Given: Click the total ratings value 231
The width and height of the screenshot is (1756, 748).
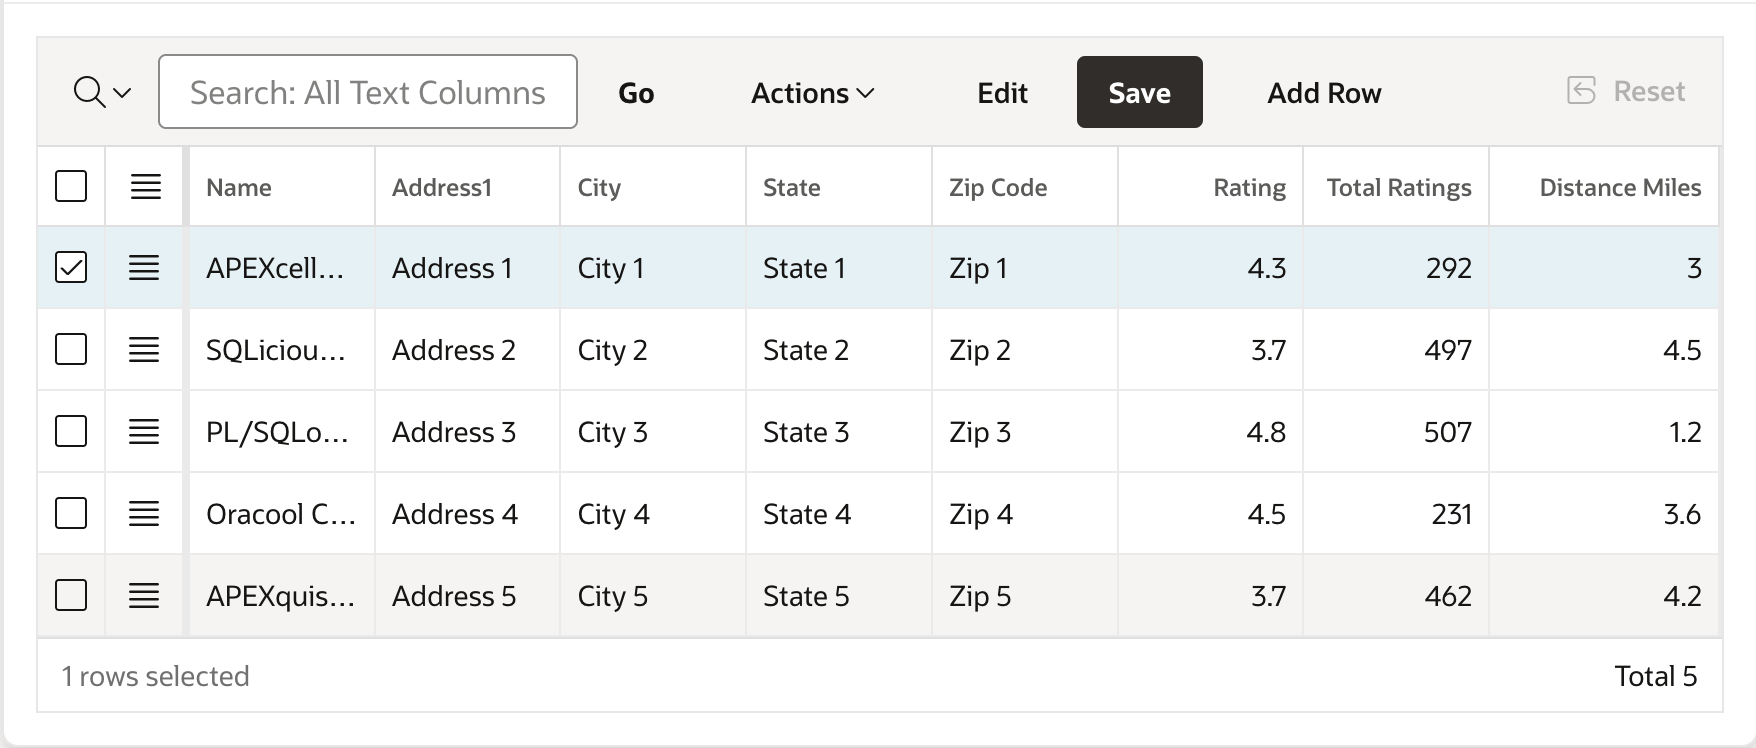Looking at the screenshot, I should pos(1452,514).
